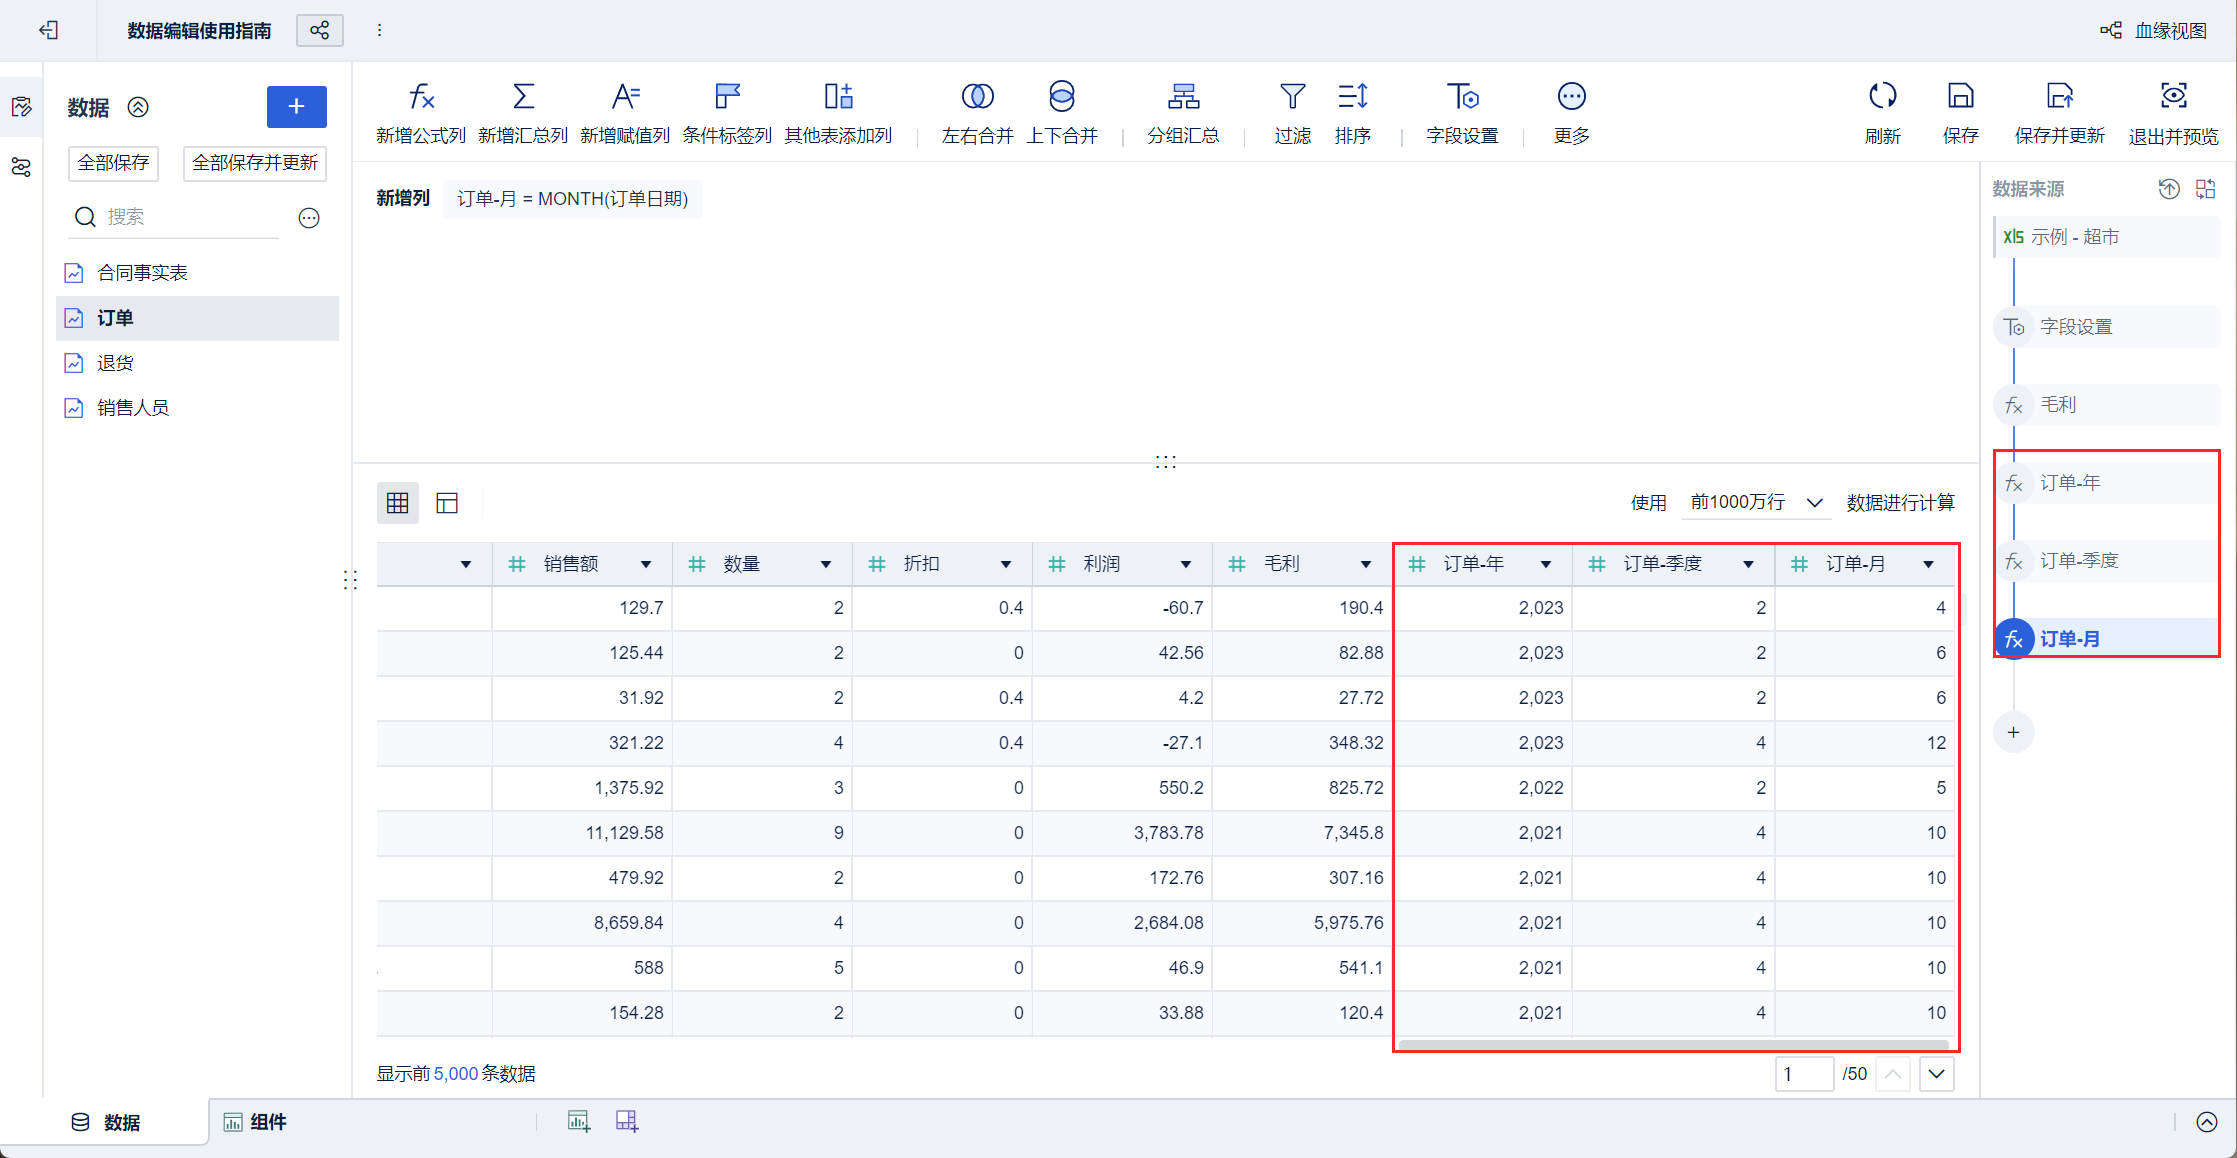Select the 退货 table in the list
The height and width of the screenshot is (1158, 2237).
[x=116, y=363]
